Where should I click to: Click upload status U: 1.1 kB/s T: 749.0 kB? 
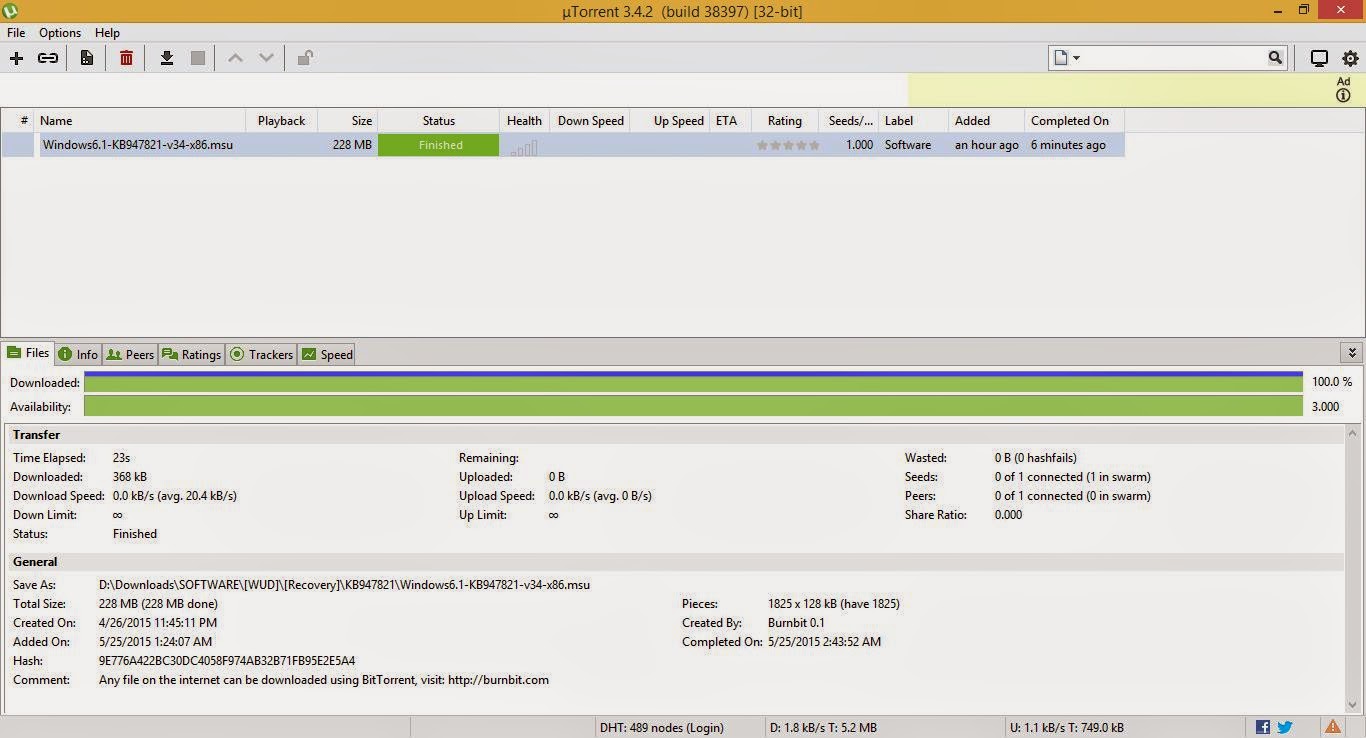click(x=1067, y=727)
